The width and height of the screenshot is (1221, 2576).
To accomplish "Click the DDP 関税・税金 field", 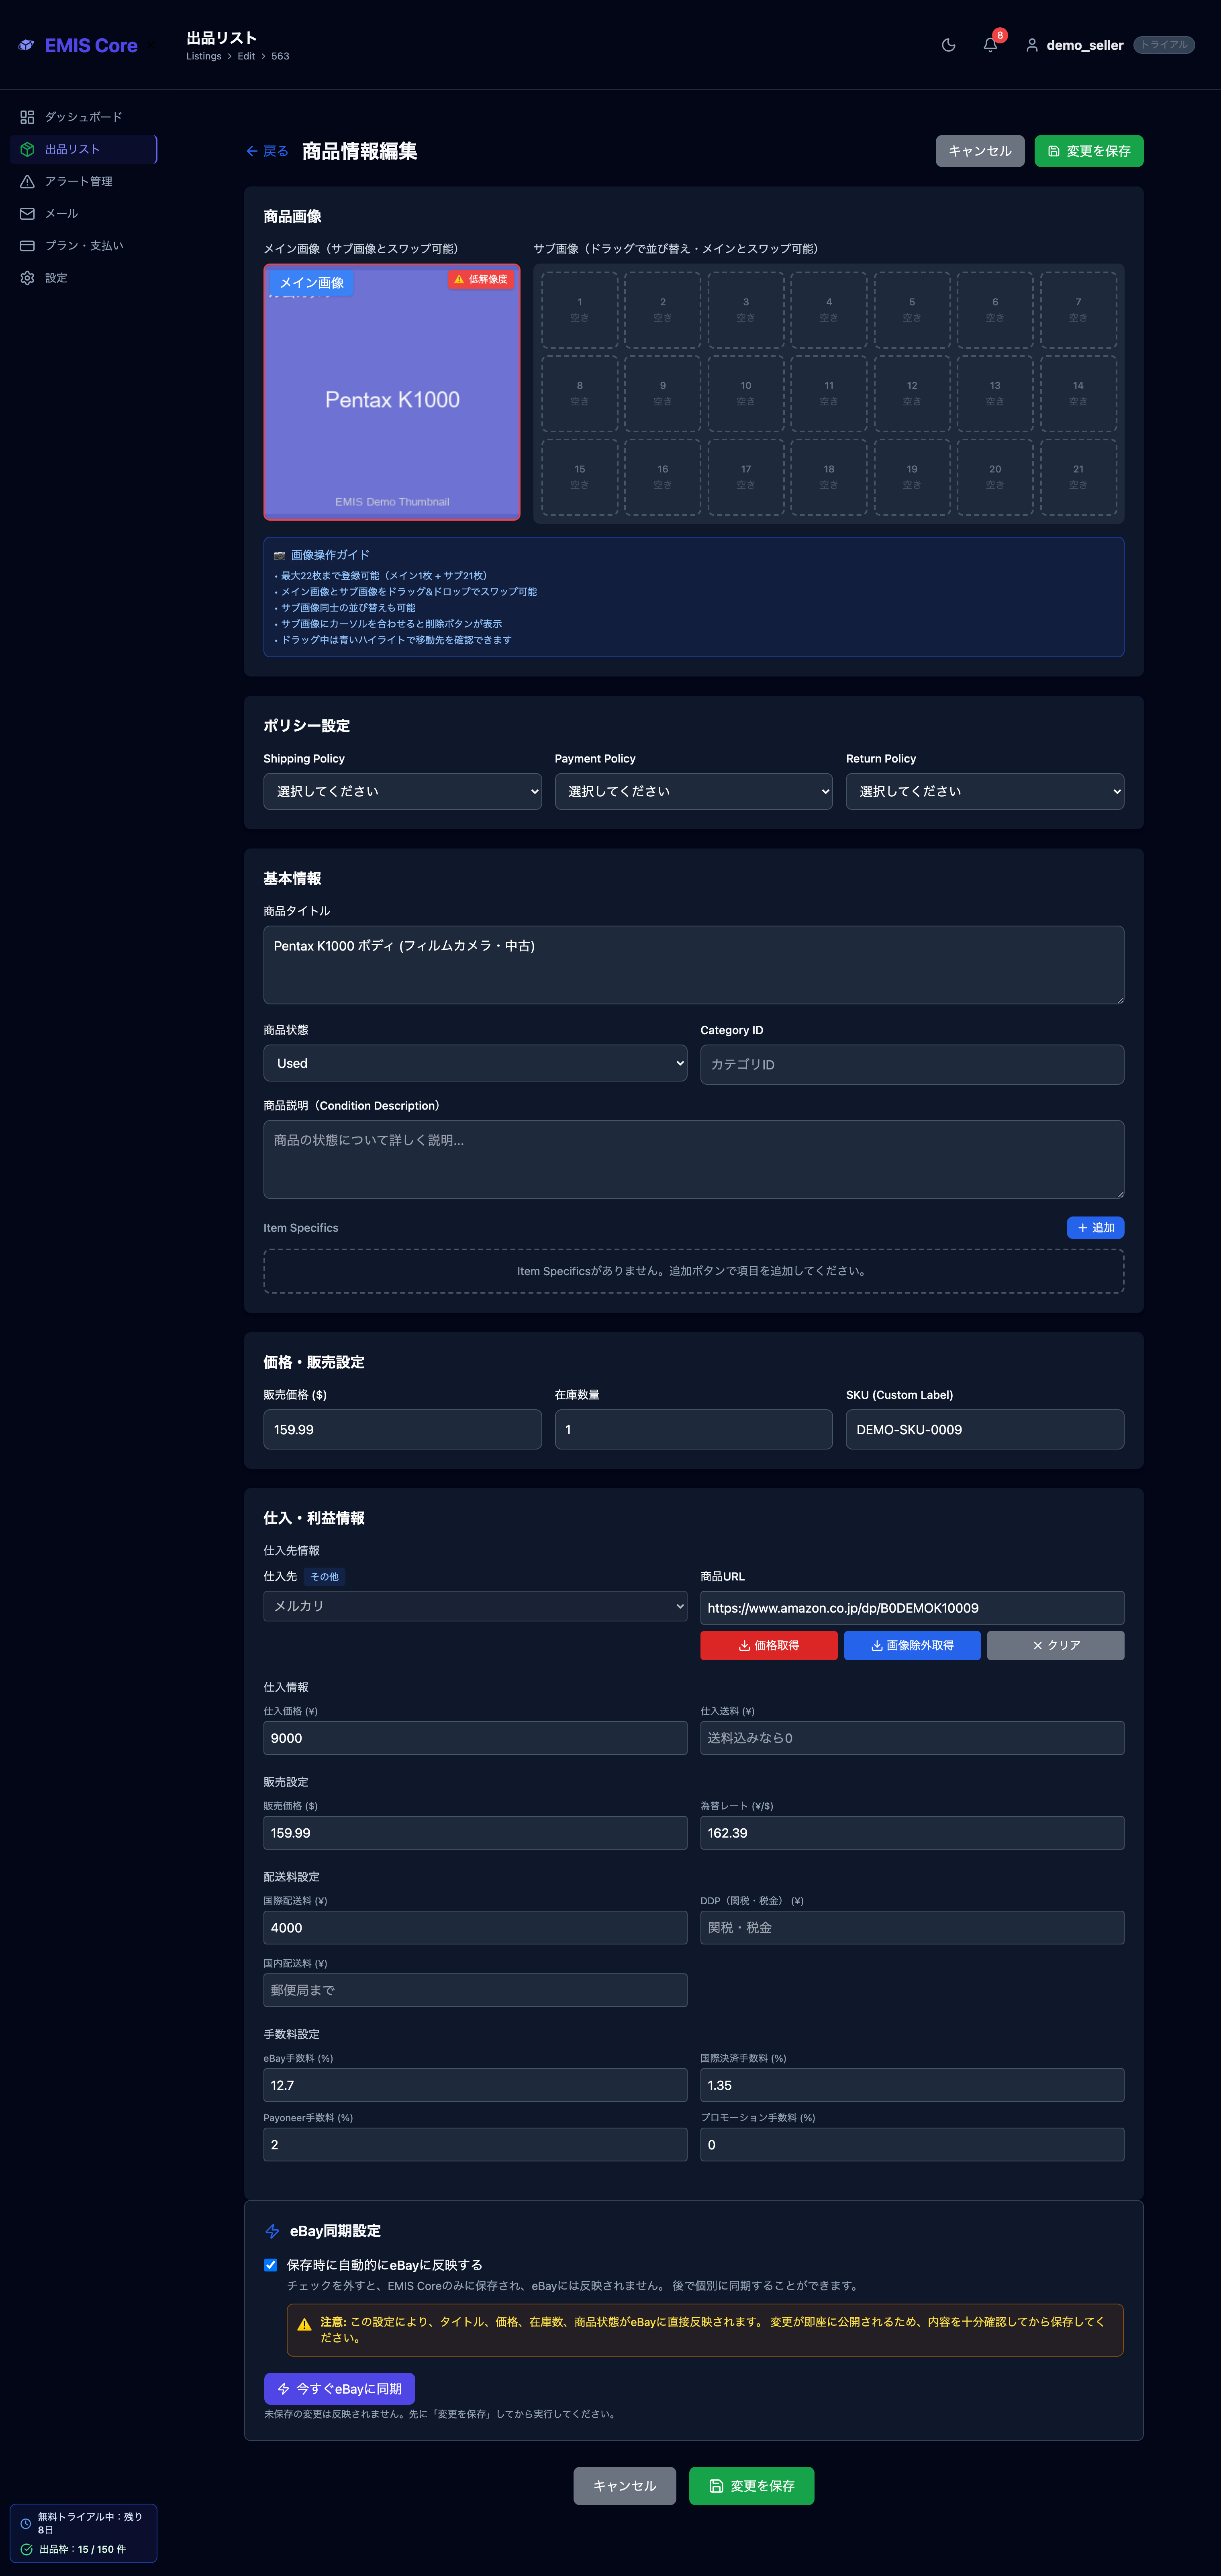I will click(x=912, y=1928).
